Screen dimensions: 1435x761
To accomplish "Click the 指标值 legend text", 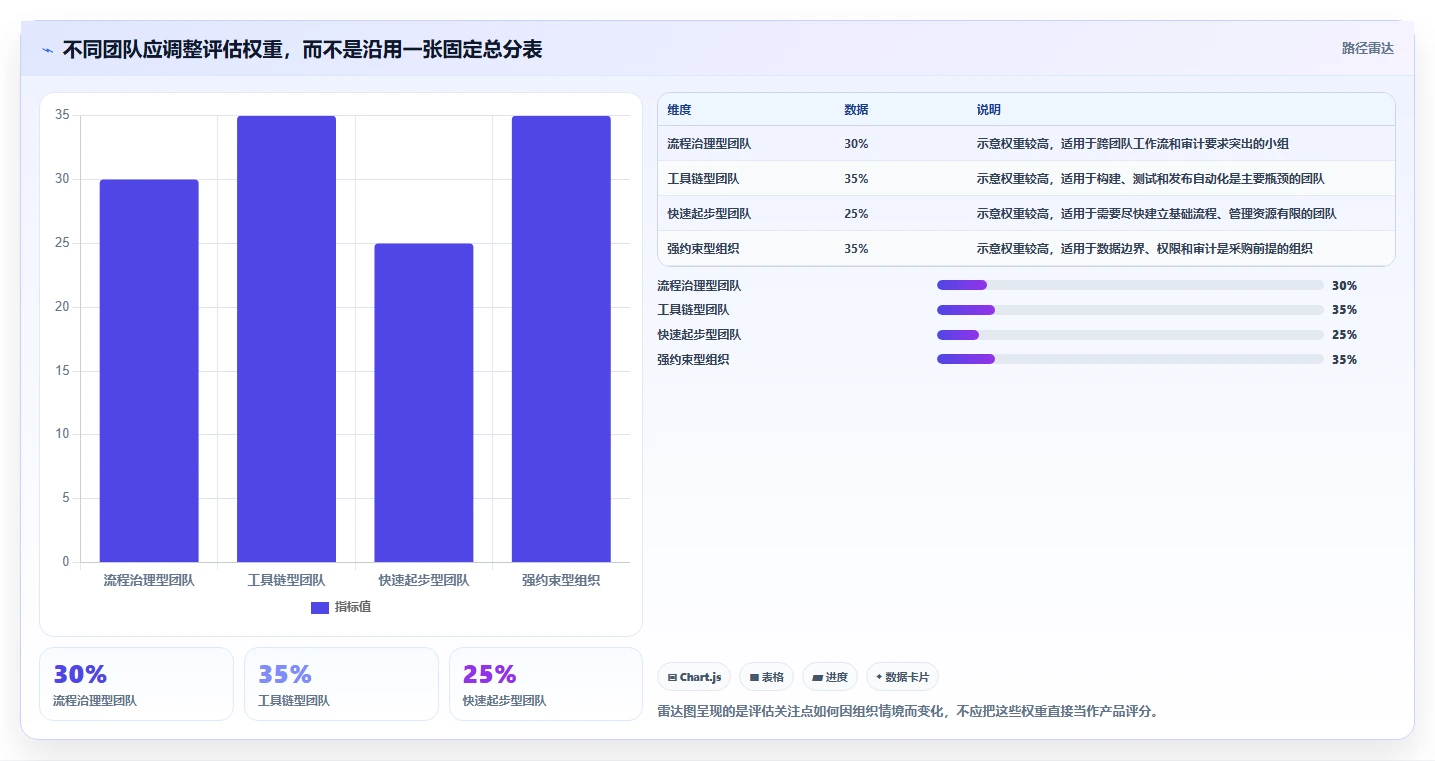I will tap(353, 607).
